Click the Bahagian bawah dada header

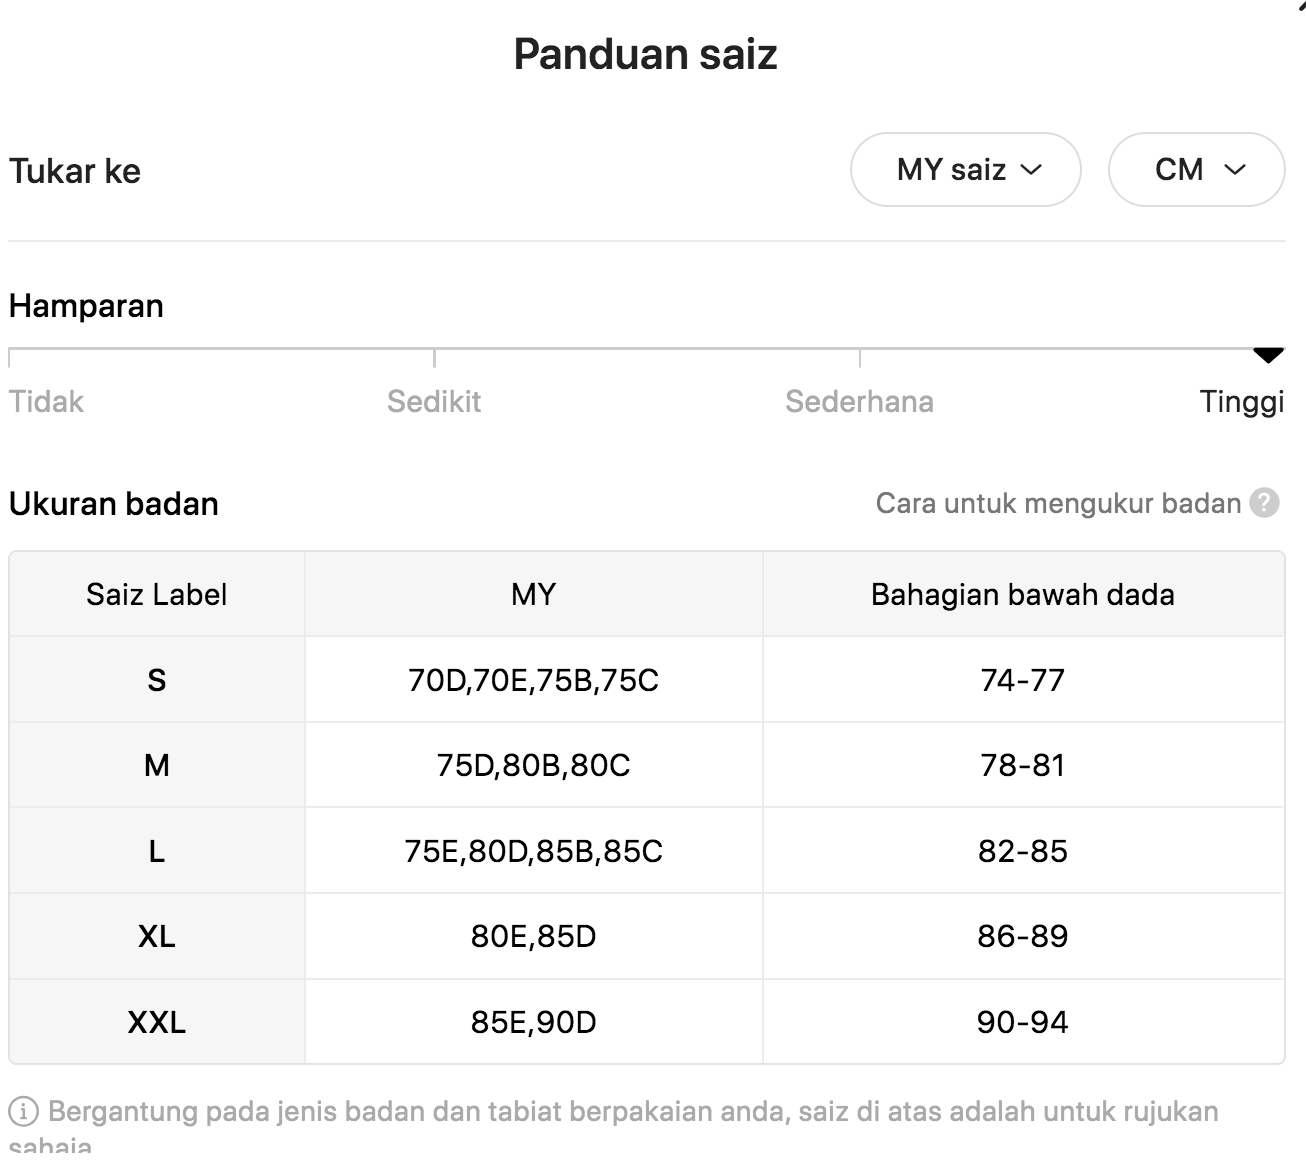1023,594
